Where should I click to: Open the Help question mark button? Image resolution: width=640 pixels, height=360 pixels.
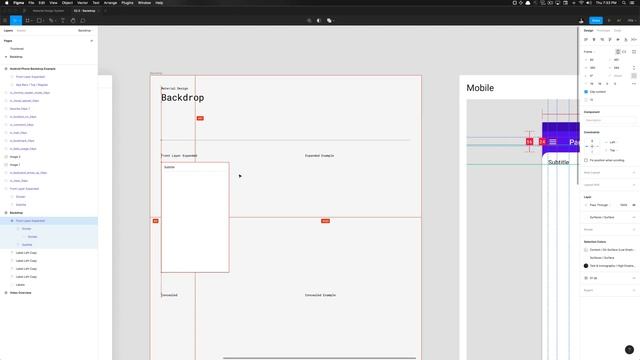(629, 349)
